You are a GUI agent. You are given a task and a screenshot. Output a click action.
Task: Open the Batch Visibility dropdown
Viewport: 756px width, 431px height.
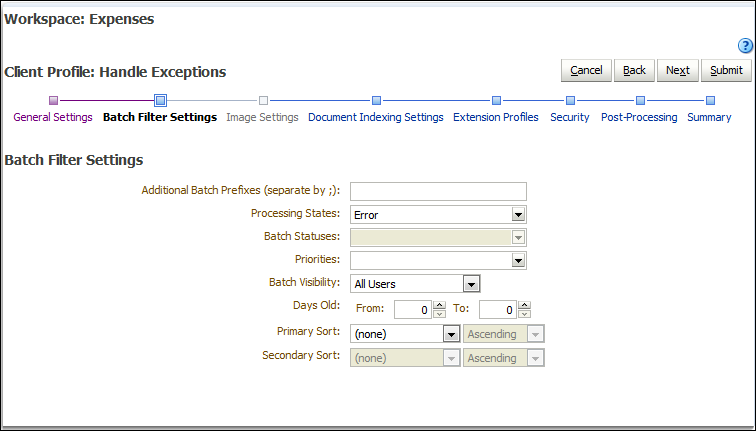pyautogui.click(x=472, y=284)
